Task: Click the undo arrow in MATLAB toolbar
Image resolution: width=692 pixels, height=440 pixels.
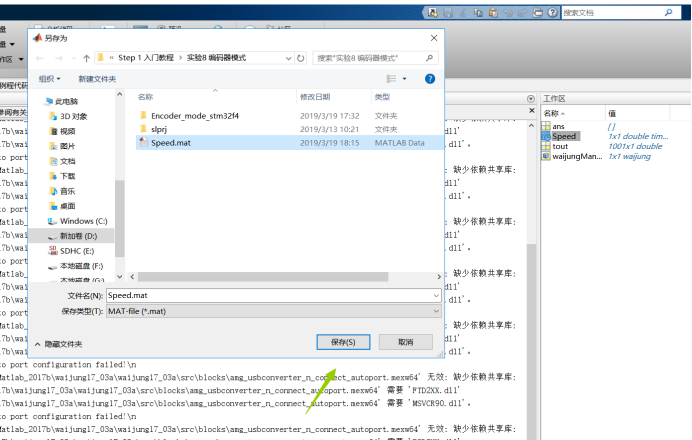Action: [508, 12]
